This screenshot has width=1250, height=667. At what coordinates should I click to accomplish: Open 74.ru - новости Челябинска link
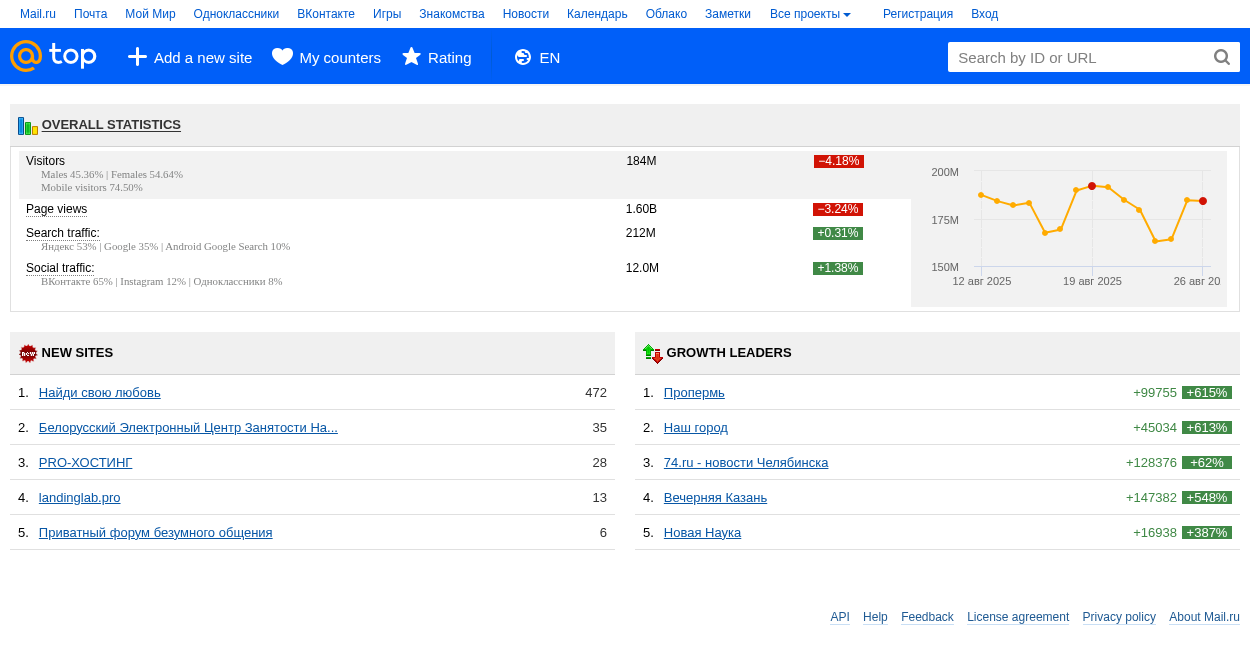746,463
